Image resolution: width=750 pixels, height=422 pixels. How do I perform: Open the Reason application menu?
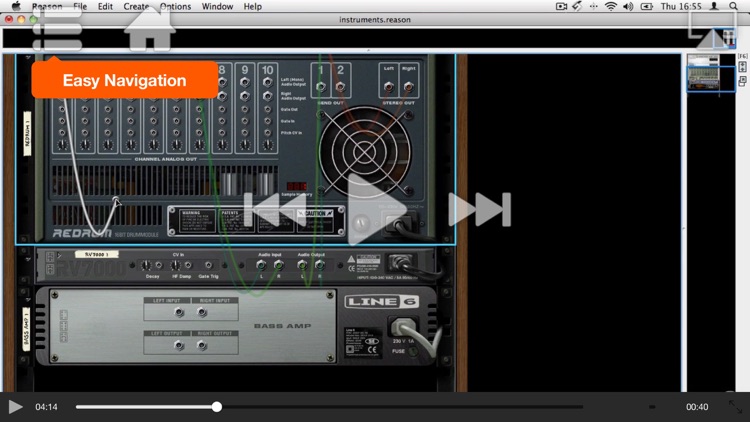47,6
